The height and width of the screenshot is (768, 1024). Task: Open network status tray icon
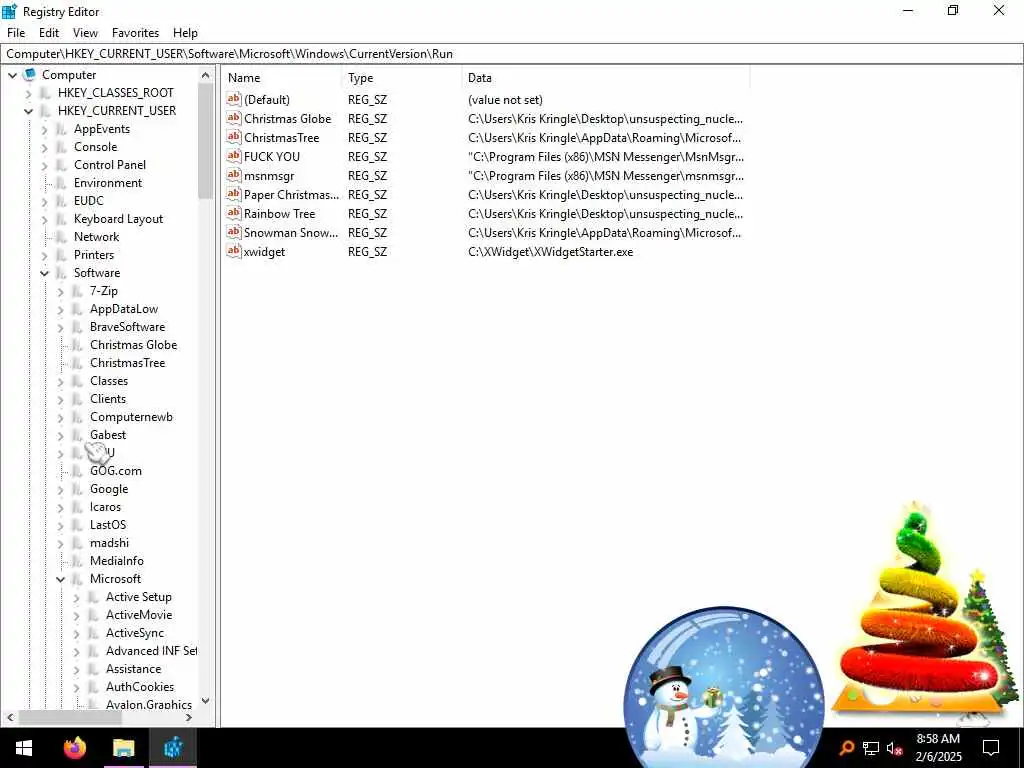click(x=871, y=748)
